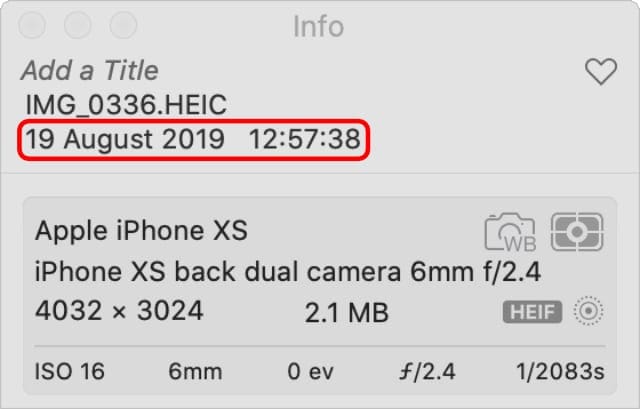This screenshot has width=640, height=409.
Task: Click the time 12:57:38
Action: click(304, 139)
